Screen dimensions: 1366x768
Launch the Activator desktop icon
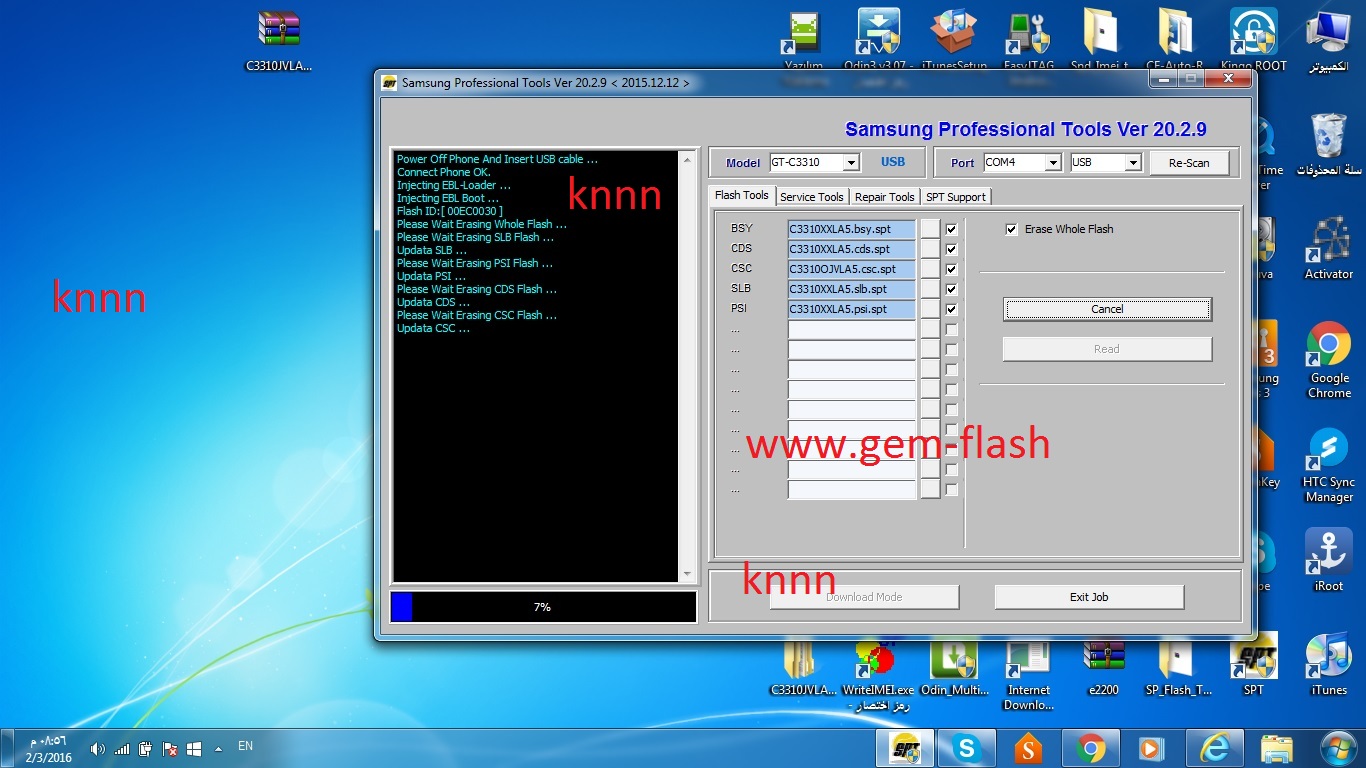[x=1329, y=245]
